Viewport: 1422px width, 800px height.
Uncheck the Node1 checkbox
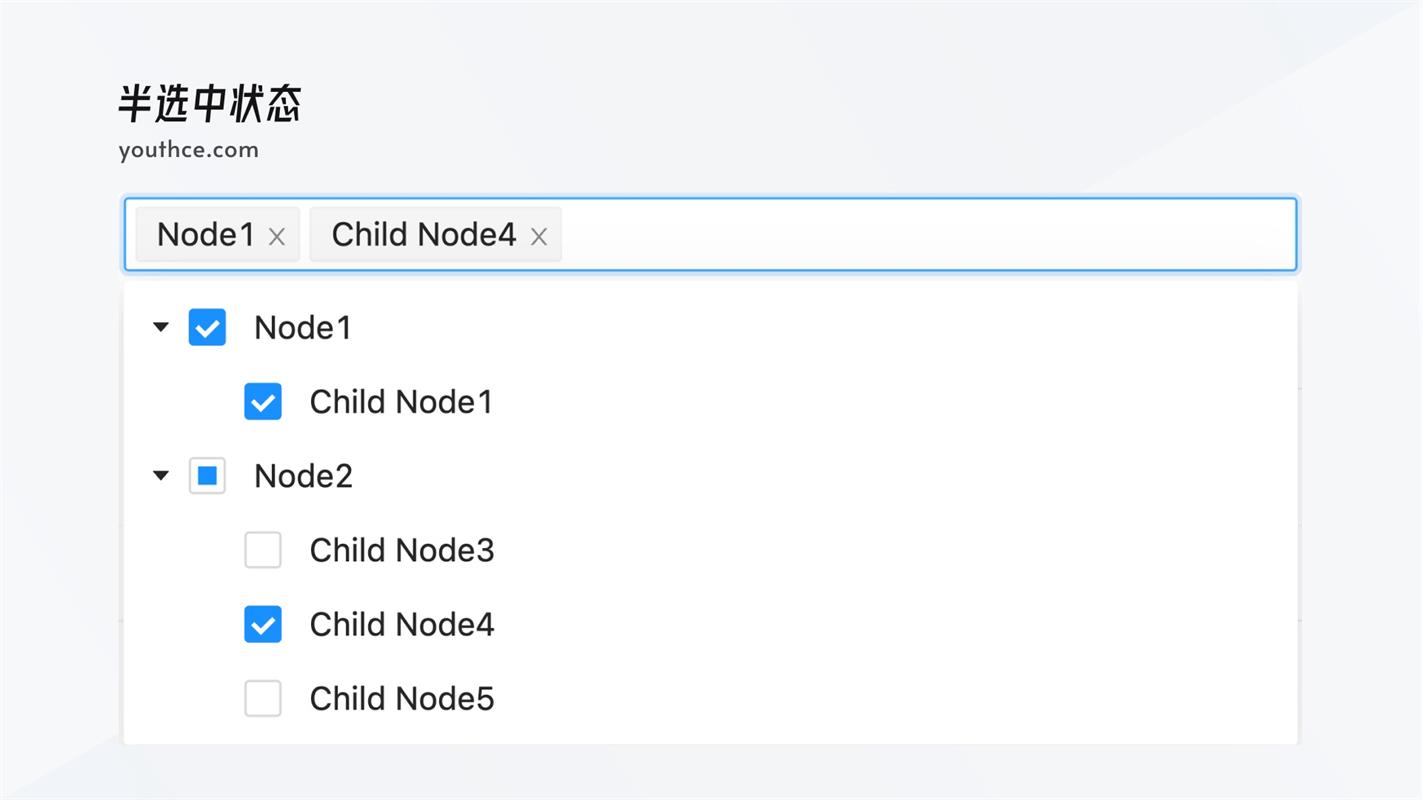pos(207,327)
